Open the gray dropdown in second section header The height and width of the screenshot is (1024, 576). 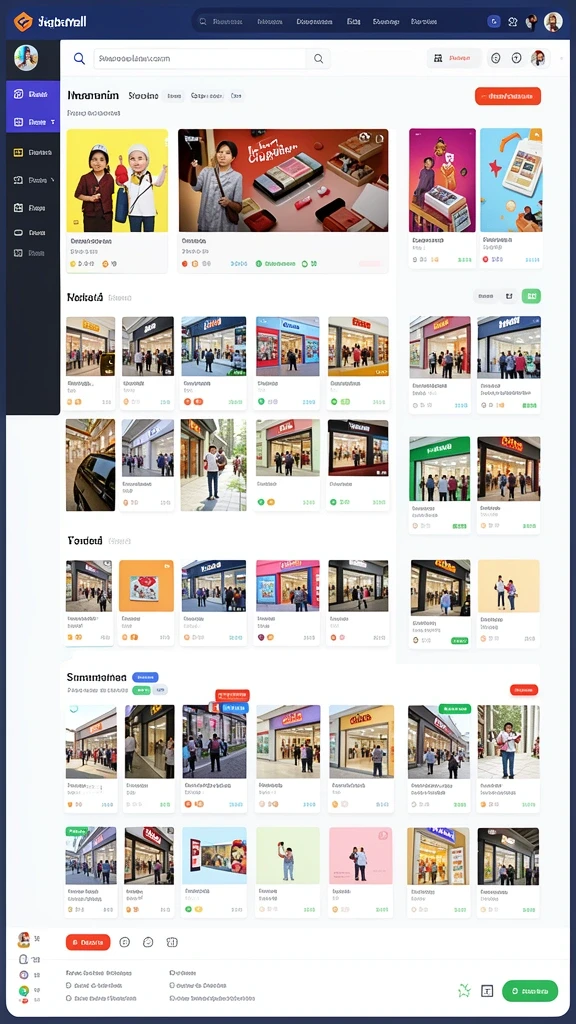point(485,296)
